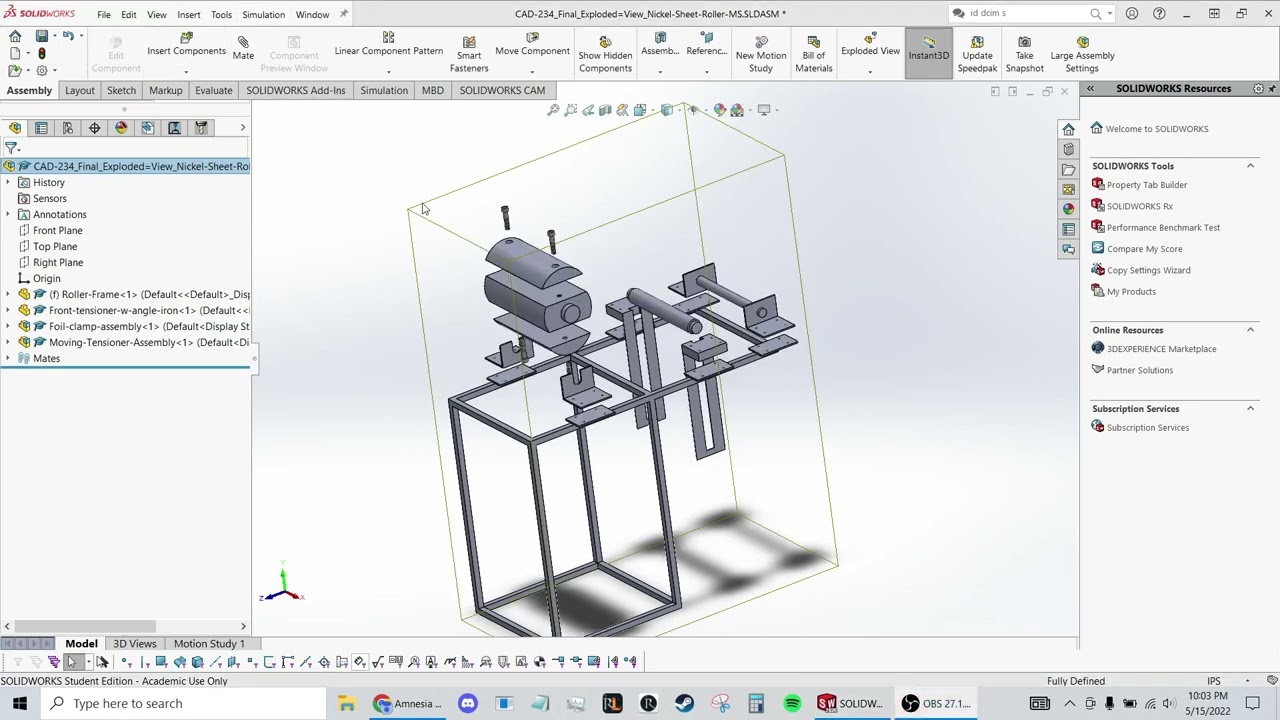1280x720 pixels.
Task: Click Smart Fasteners tool
Action: [469, 54]
